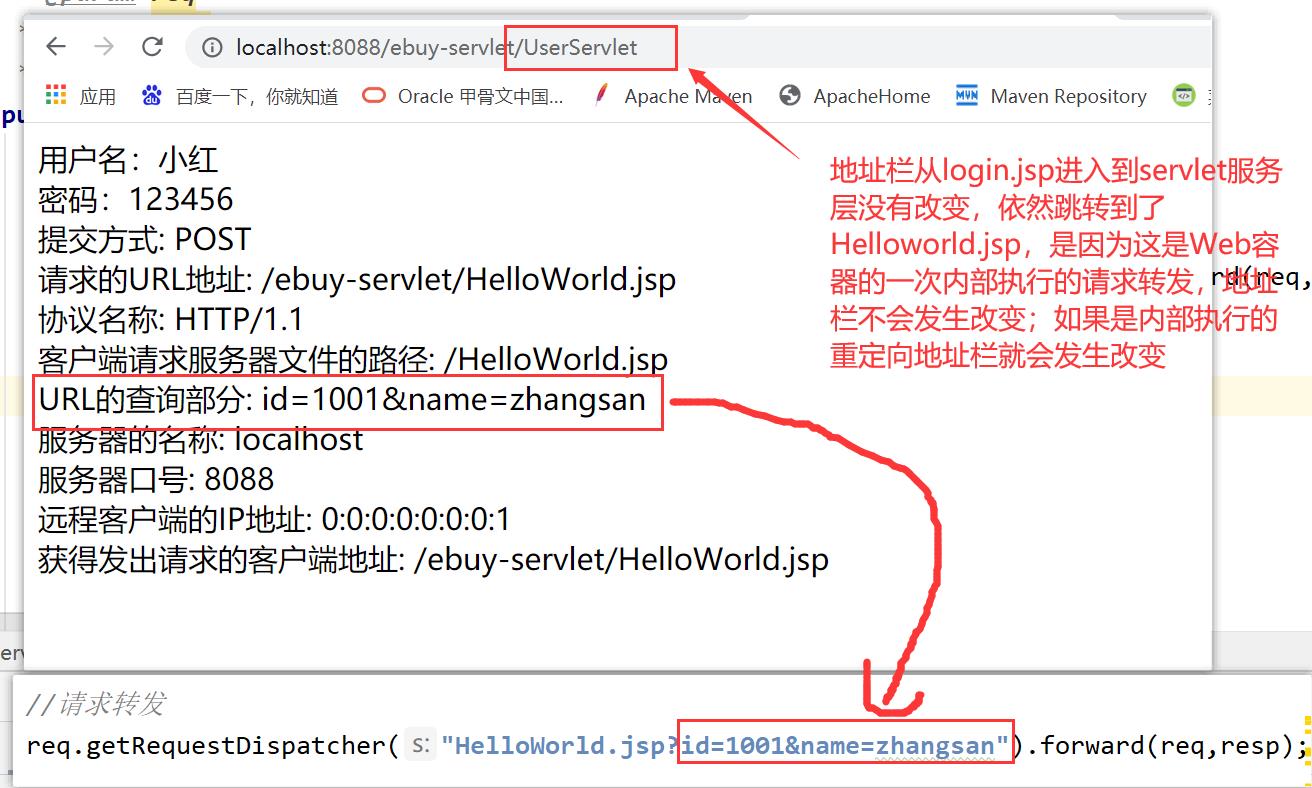This screenshot has height=788, width=1312.
Task: Select the 获得发出请求的客户端地址 line
Action: pyautogui.click(x=433, y=560)
